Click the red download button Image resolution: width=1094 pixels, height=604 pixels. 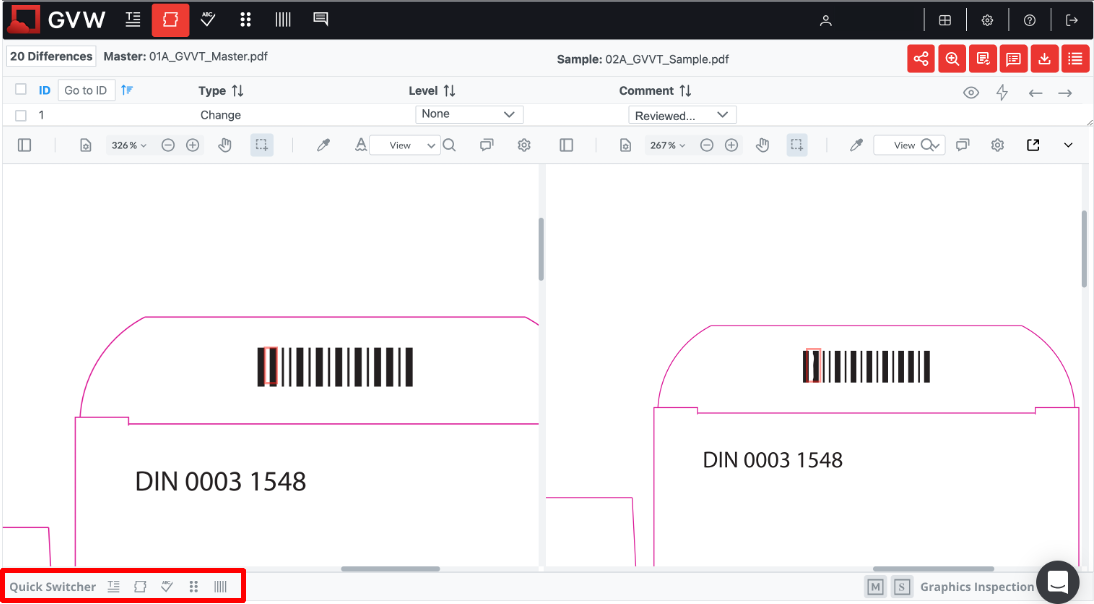point(1045,59)
